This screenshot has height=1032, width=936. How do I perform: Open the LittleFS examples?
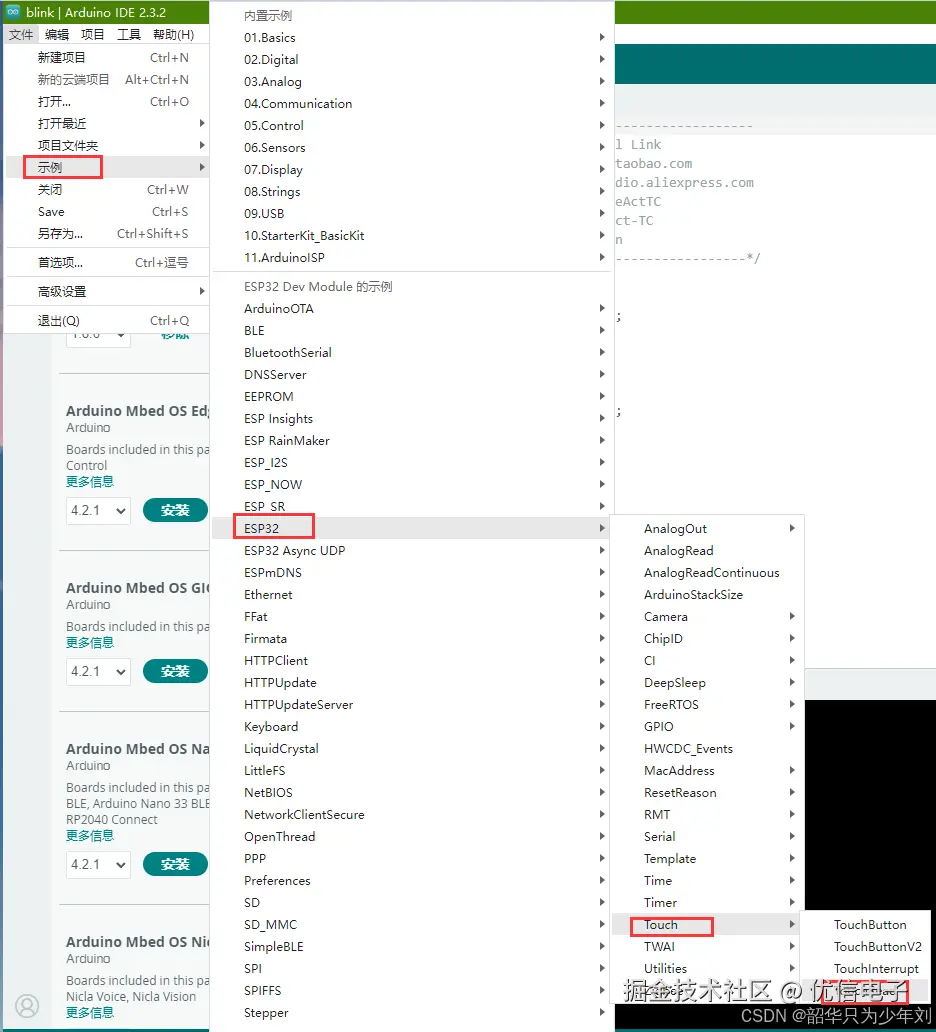(412, 771)
